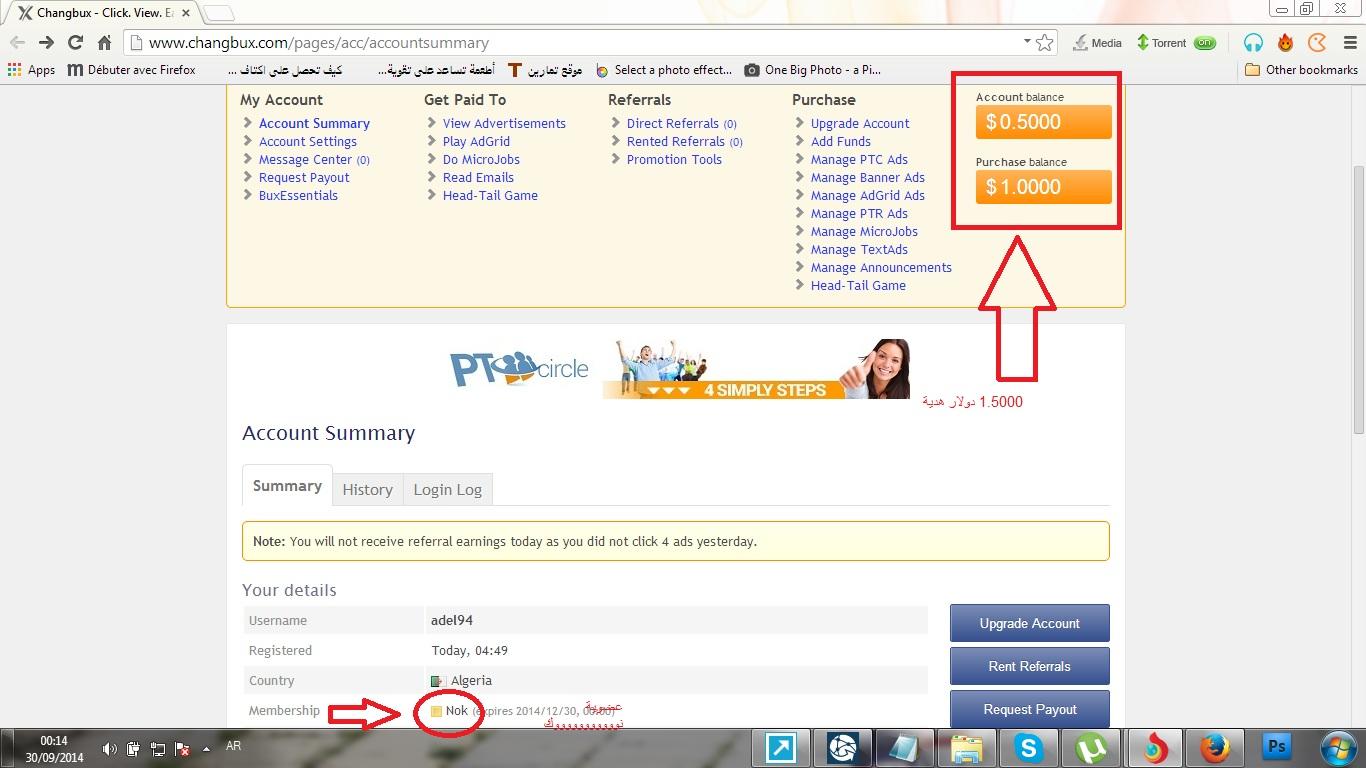The height and width of the screenshot is (768, 1366).
Task: Open Head-Tail Game under Purchase
Action: coord(858,285)
